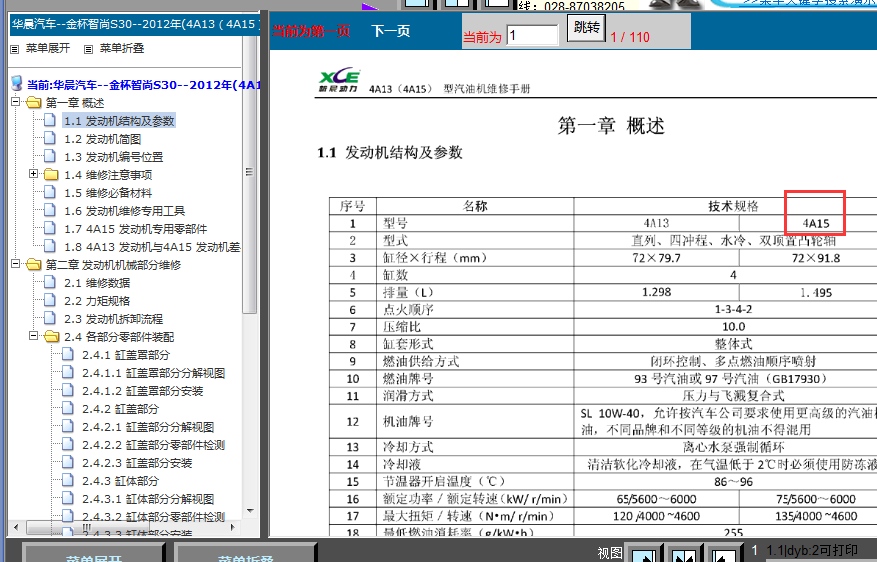Click the icon left of 菜单展开
877x562 pixels.
click(15, 49)
